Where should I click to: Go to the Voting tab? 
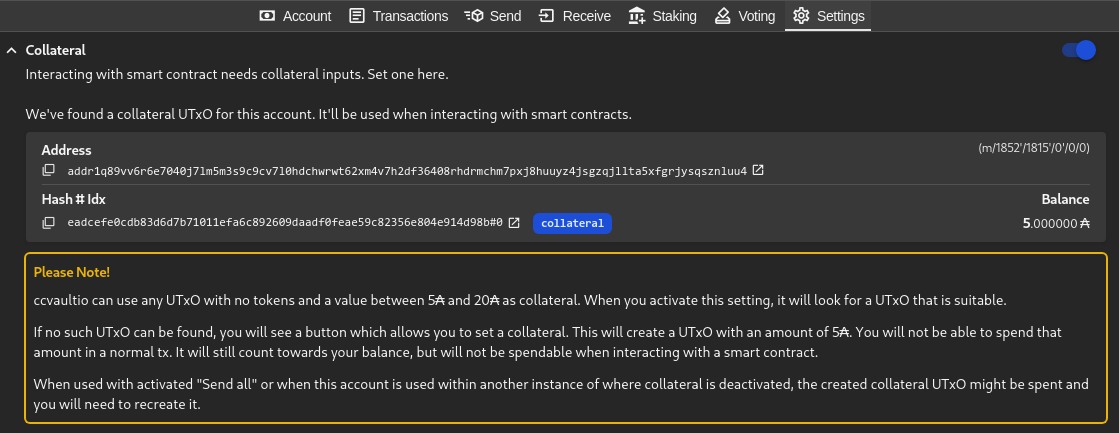[x=745, y=16]
